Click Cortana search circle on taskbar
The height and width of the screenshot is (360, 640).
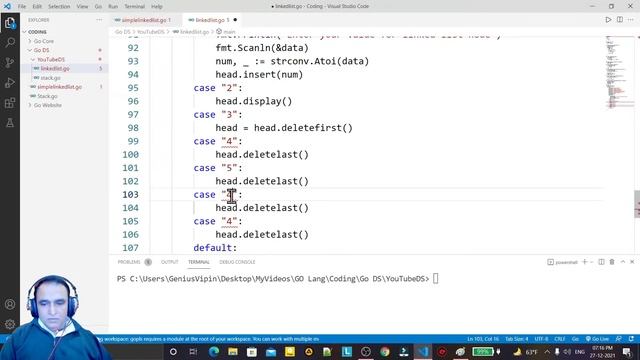(x=173, y=351)
